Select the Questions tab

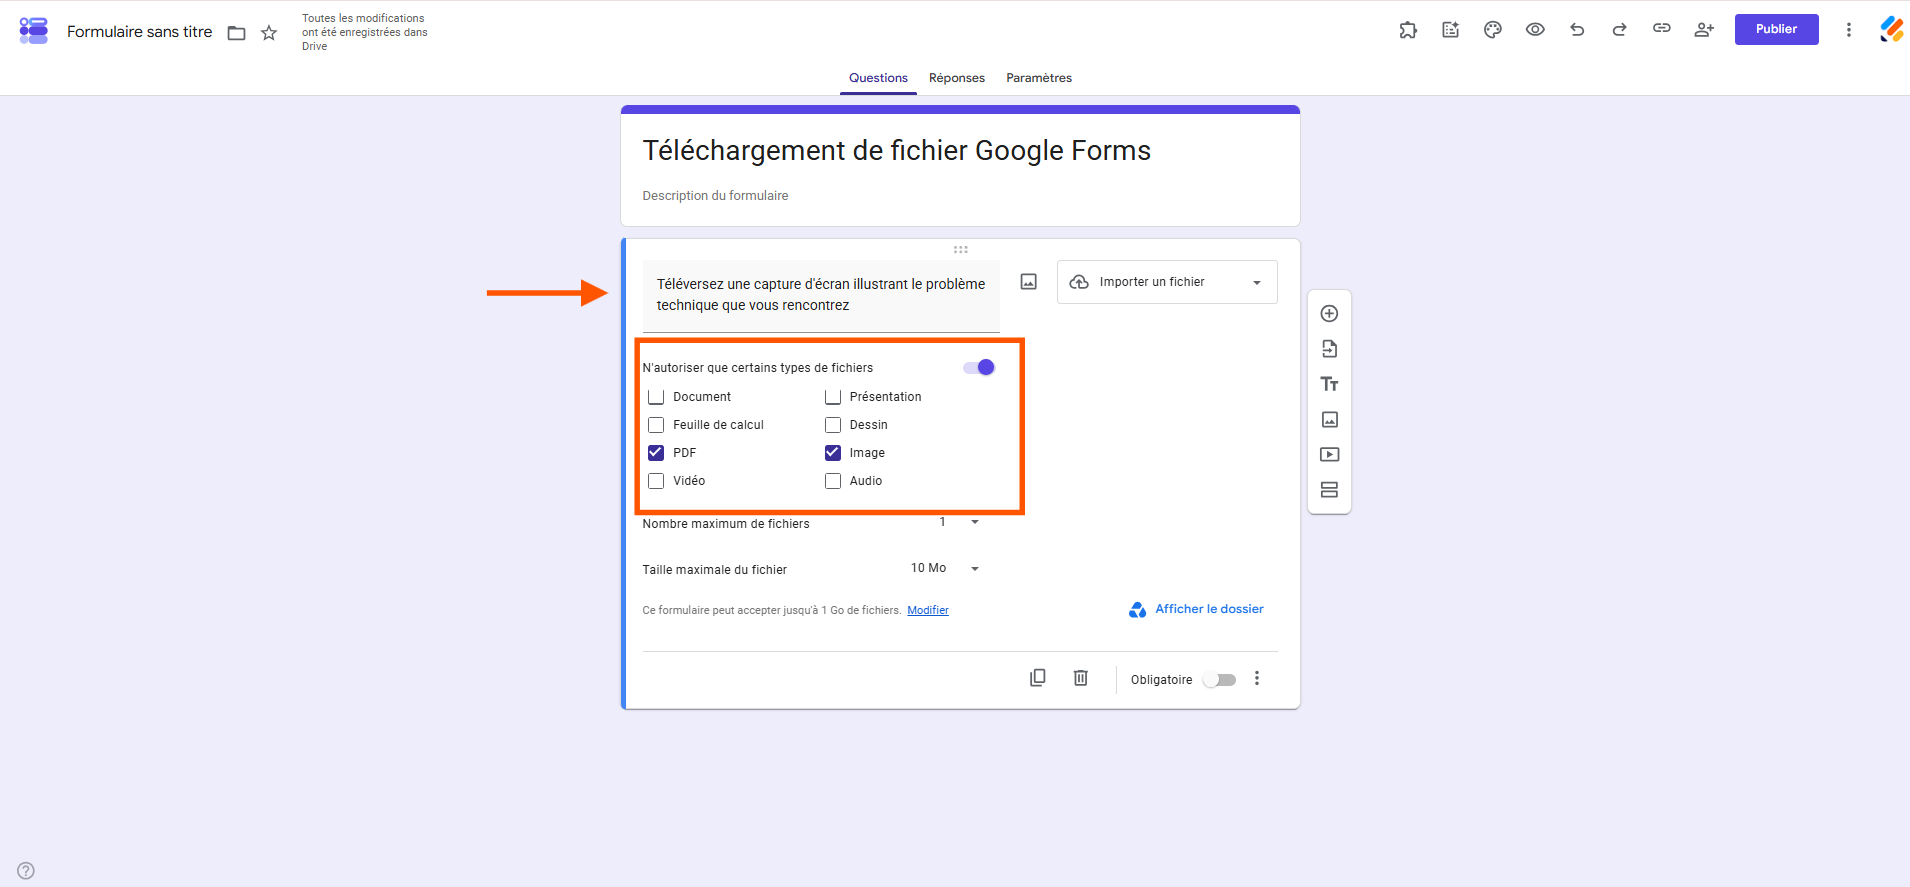pos(878,78)
